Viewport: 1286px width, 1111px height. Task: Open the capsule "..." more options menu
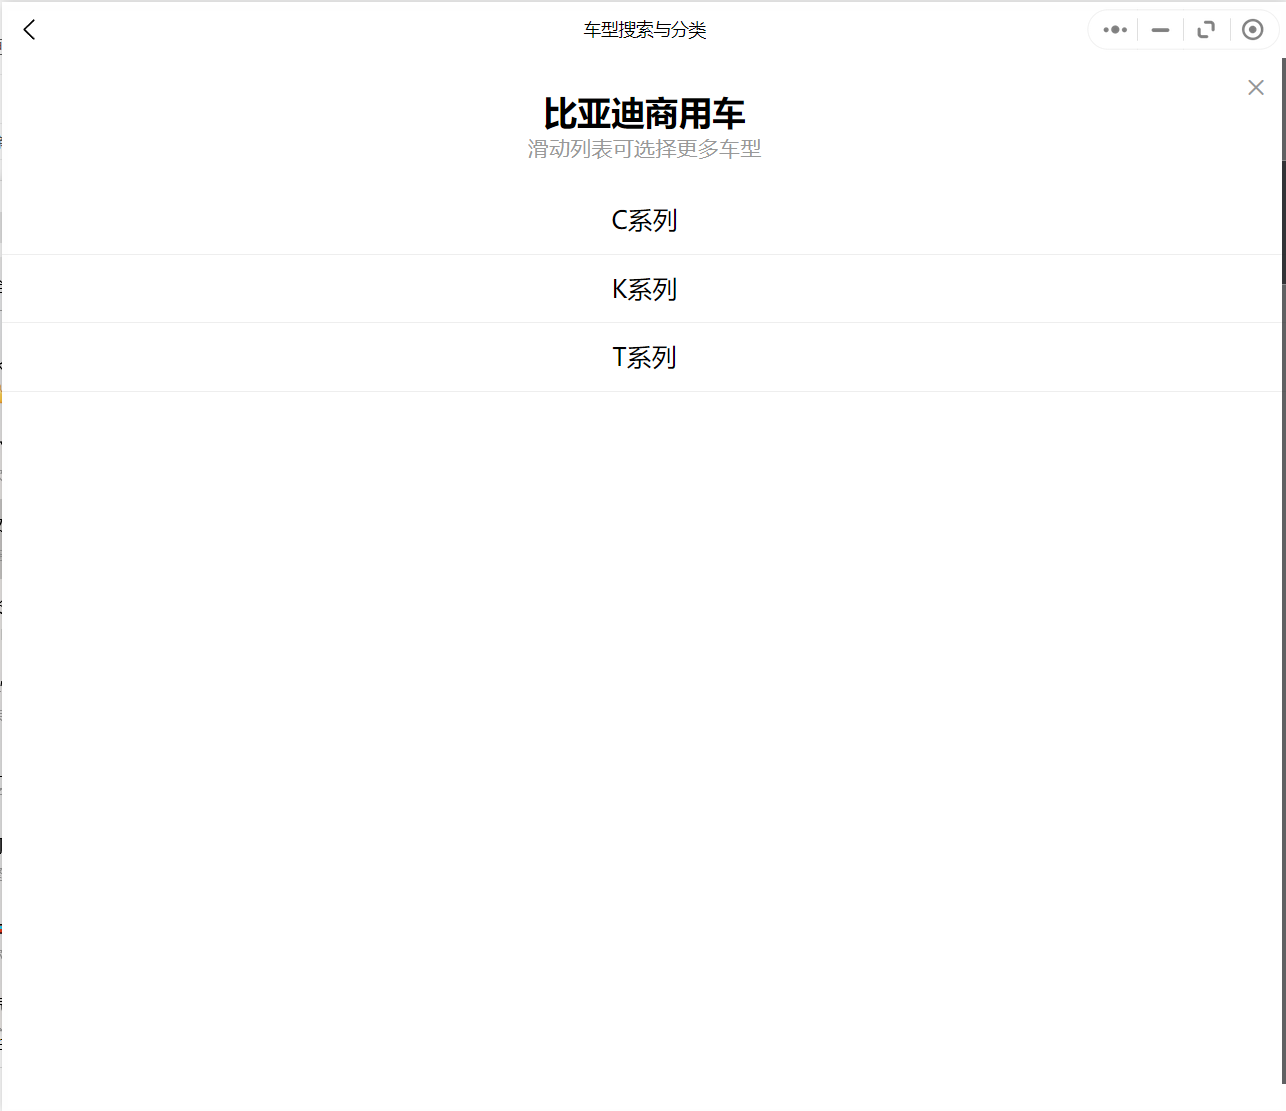click(x=1113, y=29)
